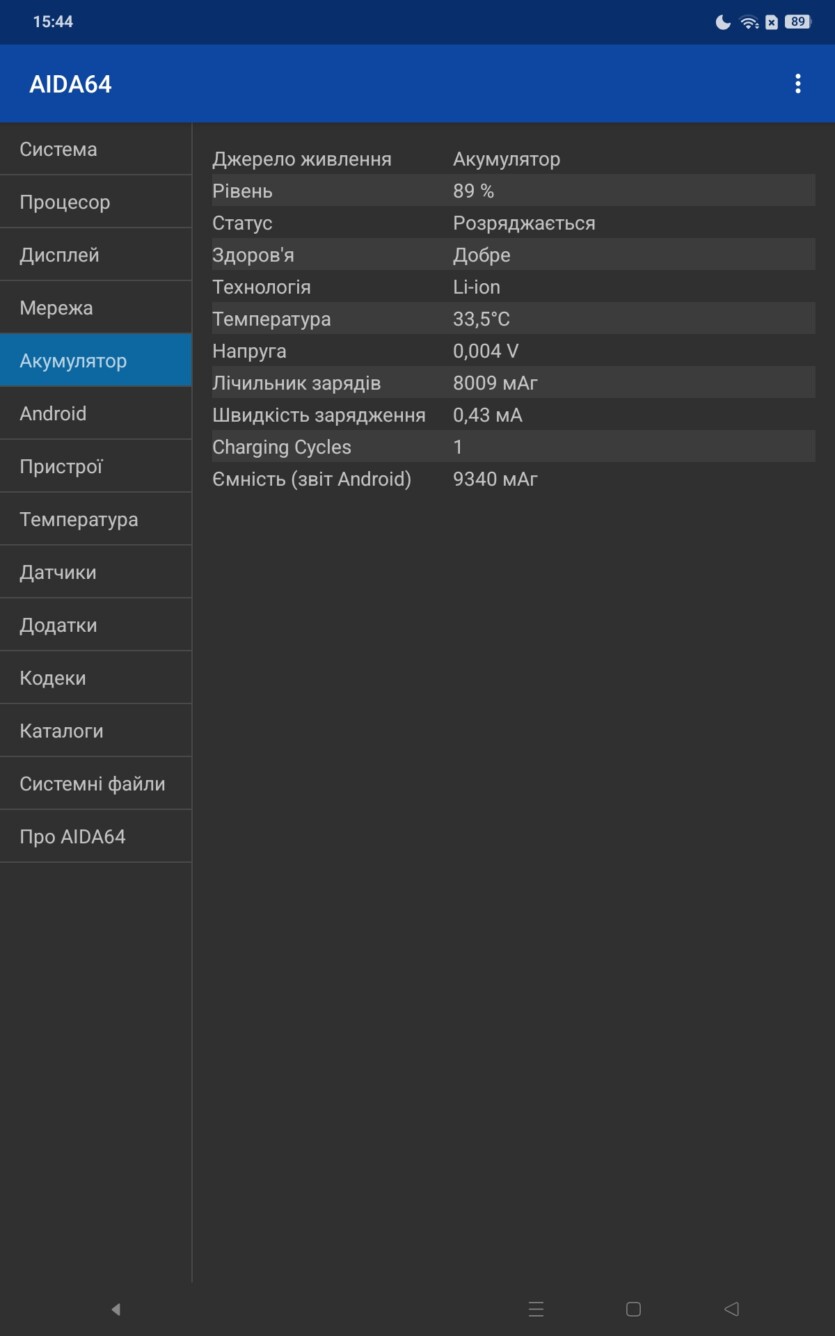The image size is (835, 1336).
Task: Select the 0,43 мА value
Action: coord(488,415)
